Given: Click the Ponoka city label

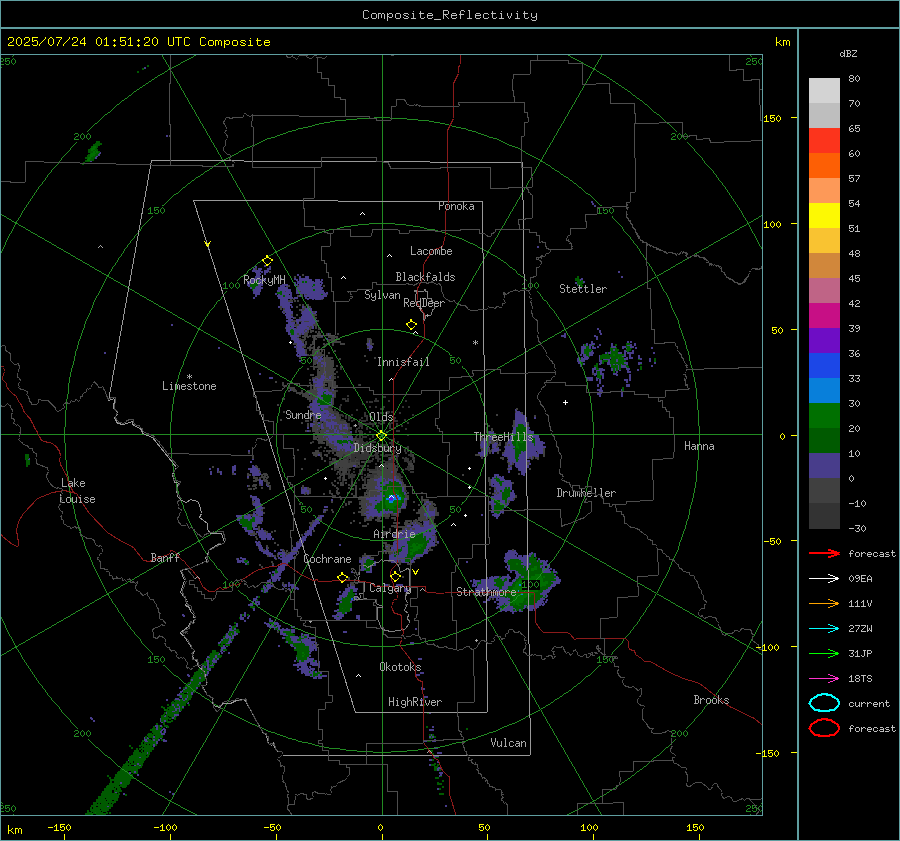Looking at the screenshot, I should pos(456,206).
